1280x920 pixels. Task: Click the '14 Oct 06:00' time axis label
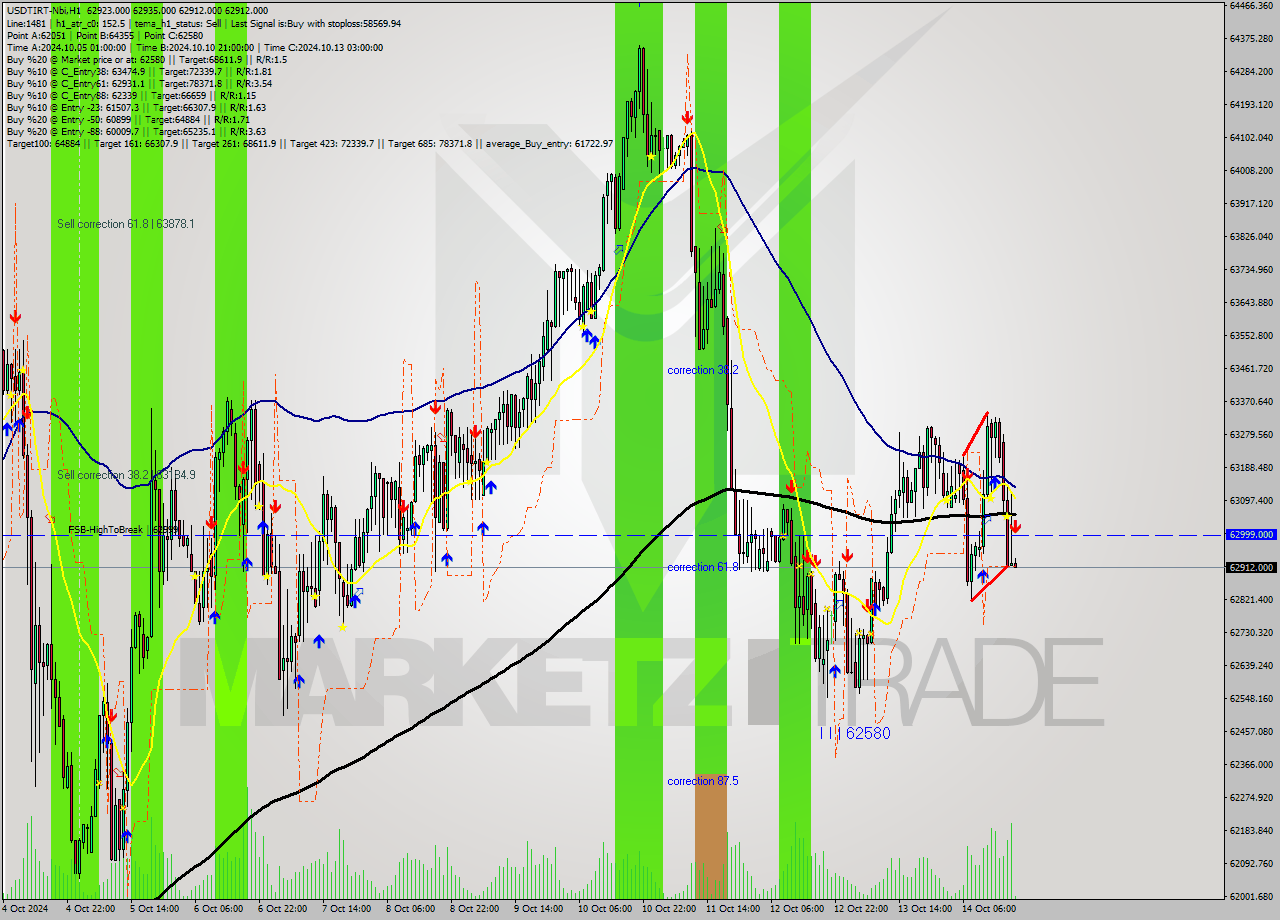[x=989, y=909]
